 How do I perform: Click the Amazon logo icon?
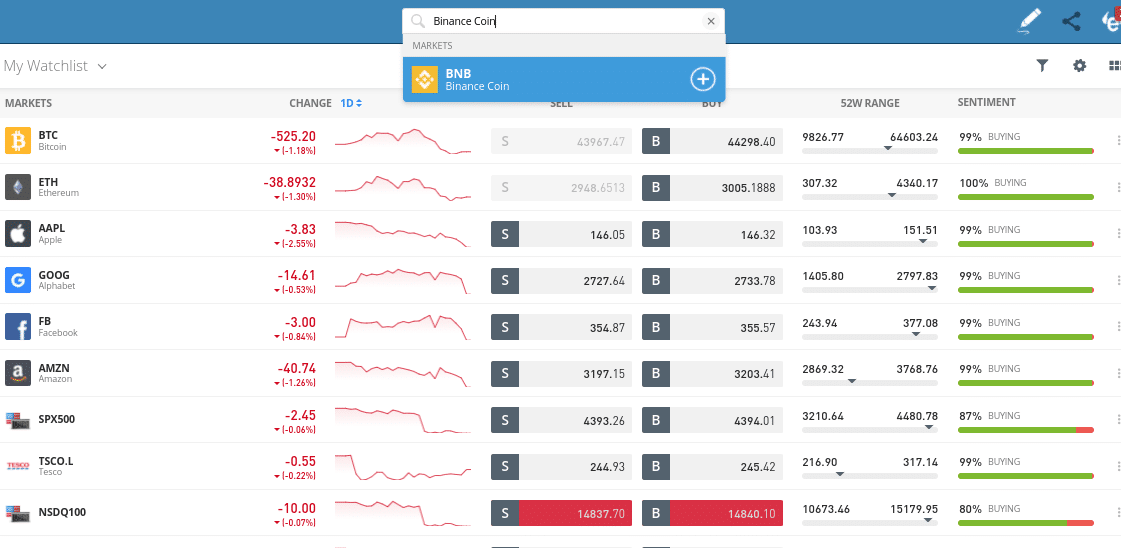18,373
